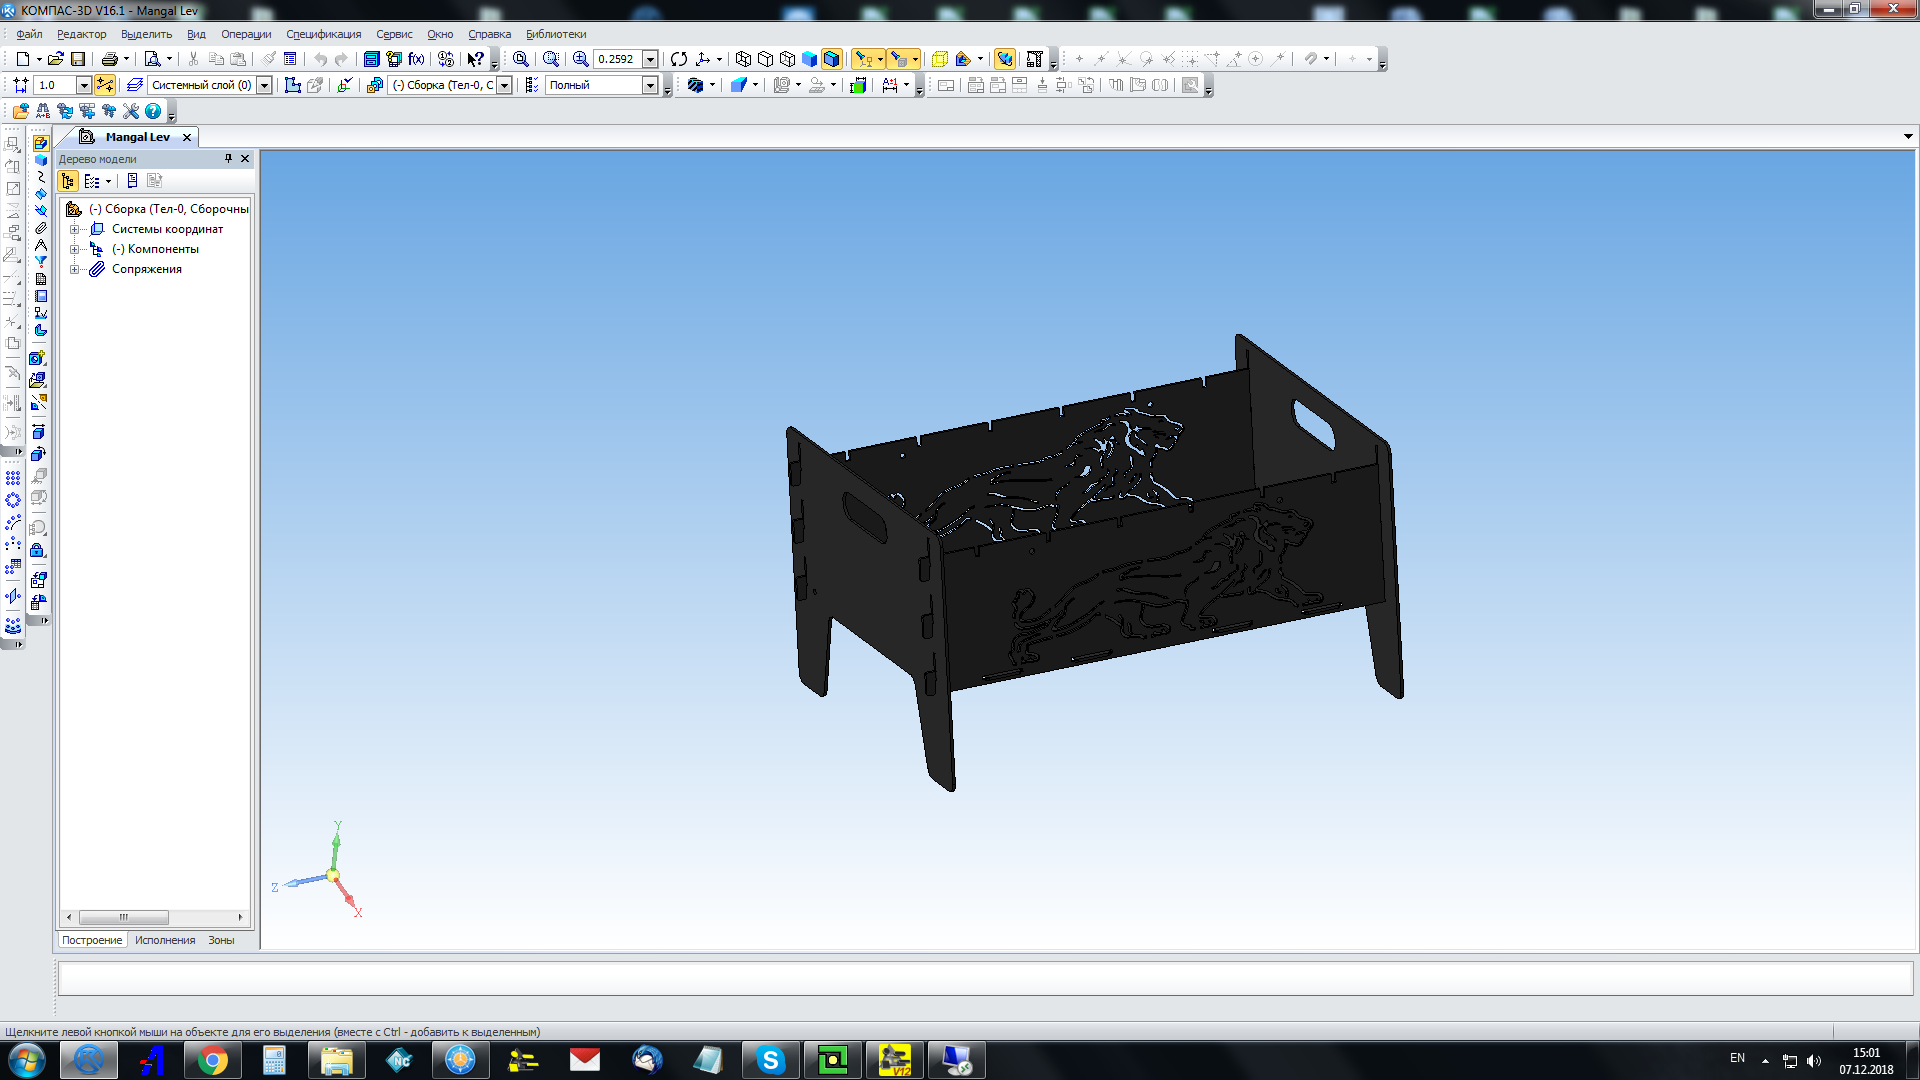1920x1080 pixels.
Task: Open the 'Редактор' menu
Action: pyautogui.click(x=81, y=34)
